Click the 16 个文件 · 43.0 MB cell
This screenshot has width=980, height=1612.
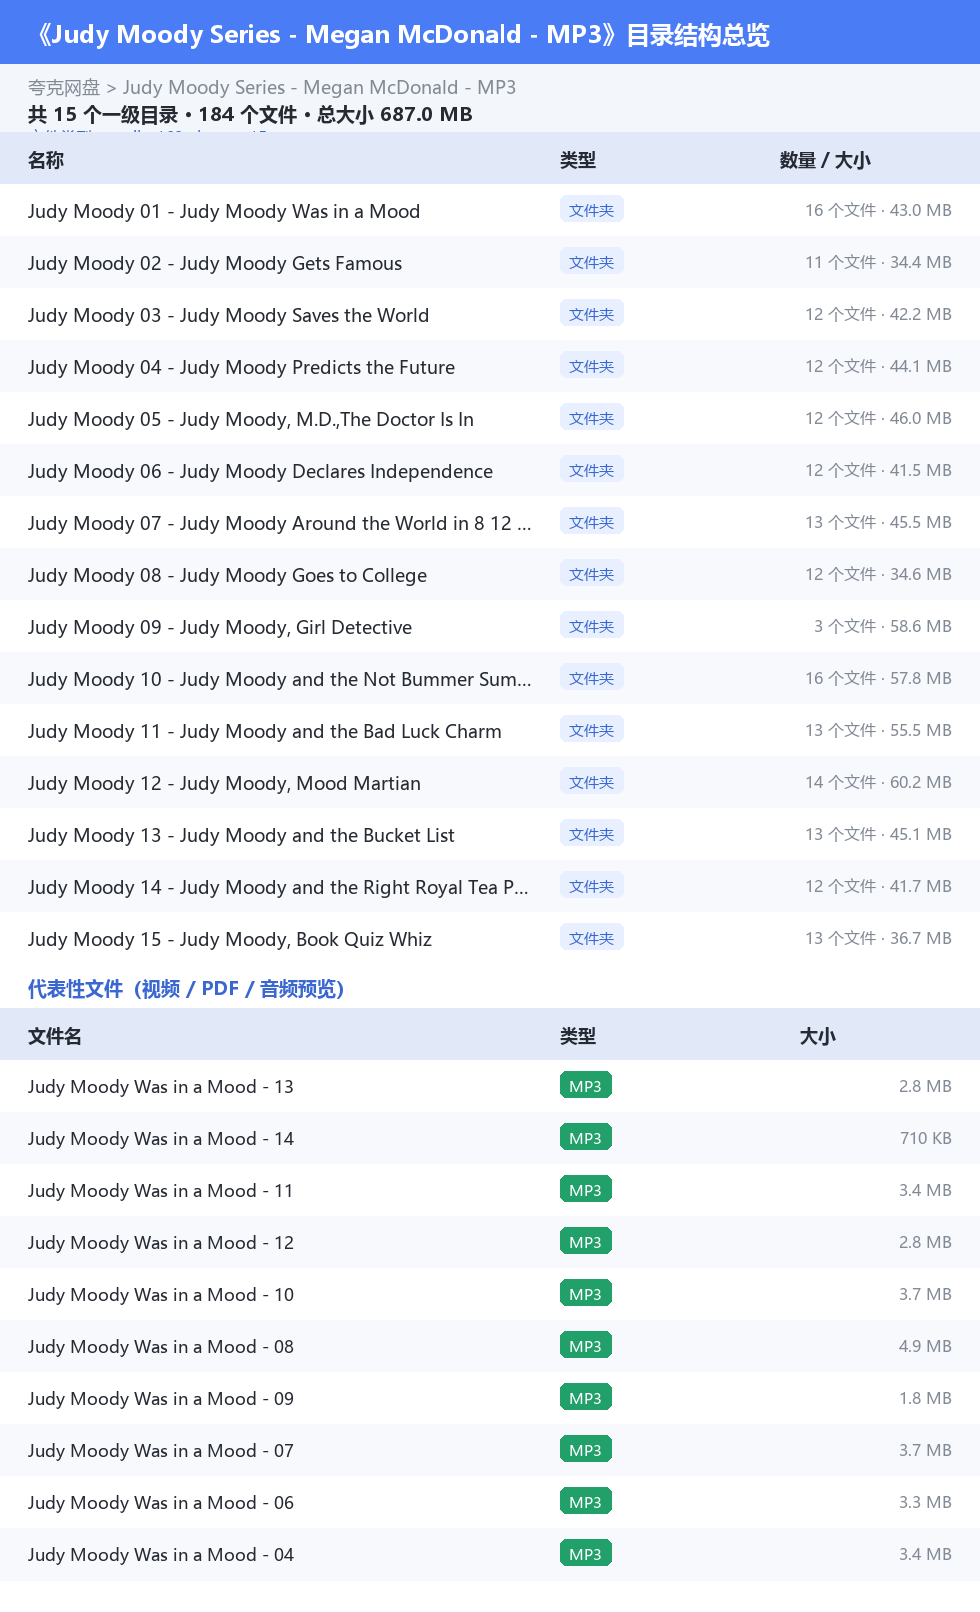click(x=878, y=210)
